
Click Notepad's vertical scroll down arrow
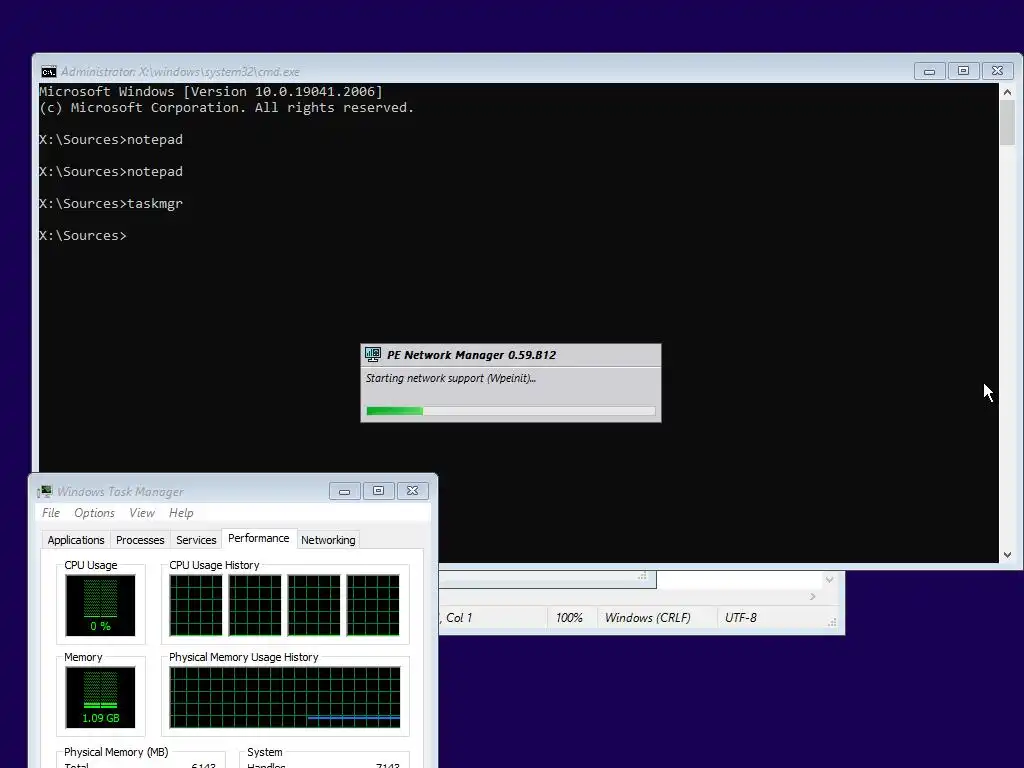tap(829, 580)
